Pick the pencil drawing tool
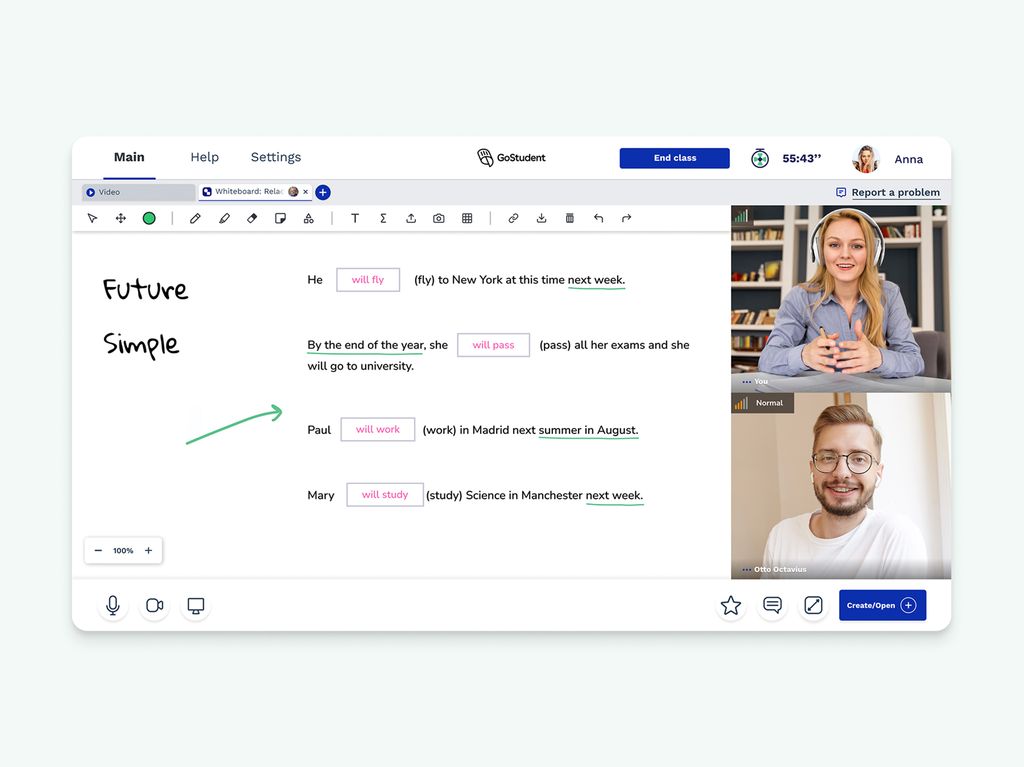 tap(195, 218)
